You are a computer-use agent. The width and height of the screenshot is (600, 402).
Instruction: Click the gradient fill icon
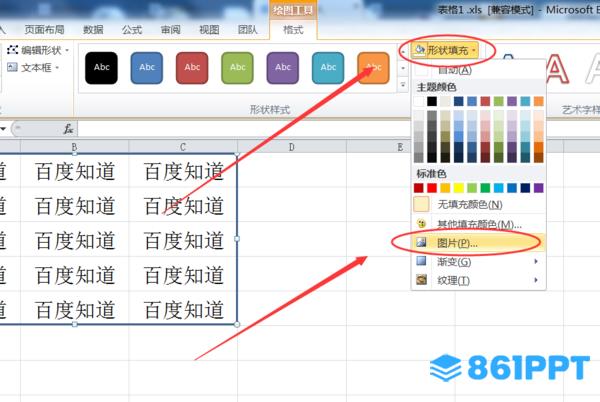(421, 261)
